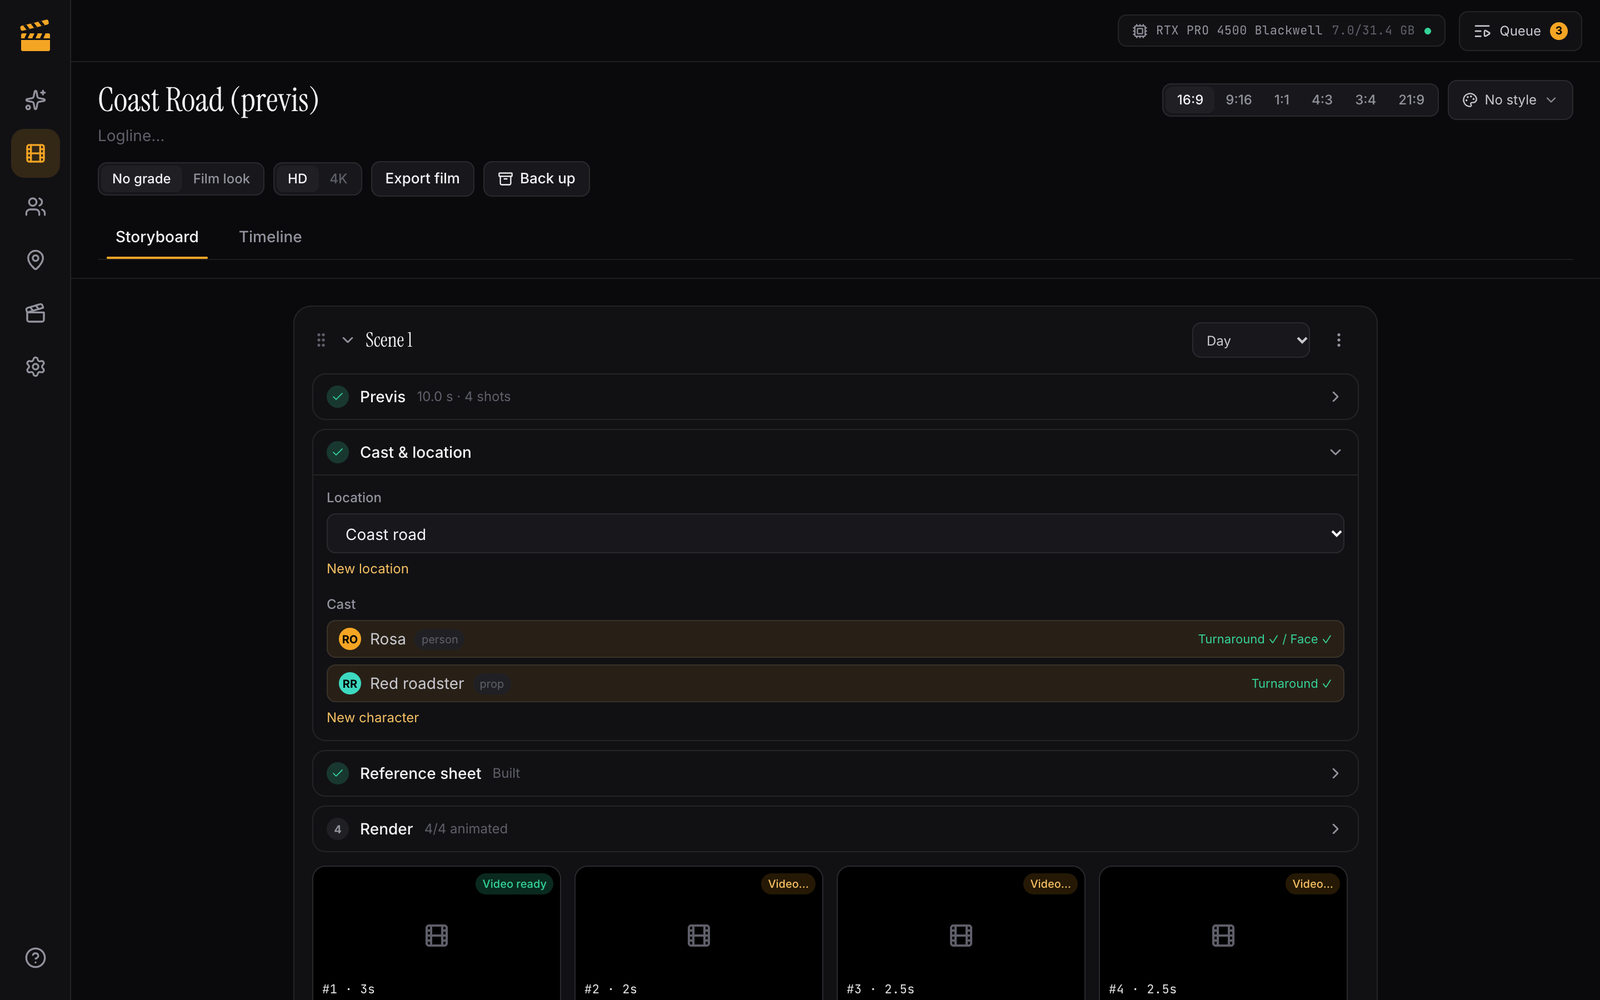Viewport: 1600px width, 1000px height.
Task: Click the RO avatar for Rosa
Action: (350, 639)
